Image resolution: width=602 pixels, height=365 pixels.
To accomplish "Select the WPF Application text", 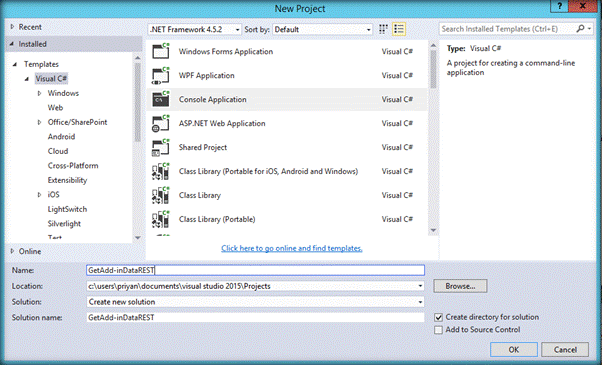I will [207, 76].
